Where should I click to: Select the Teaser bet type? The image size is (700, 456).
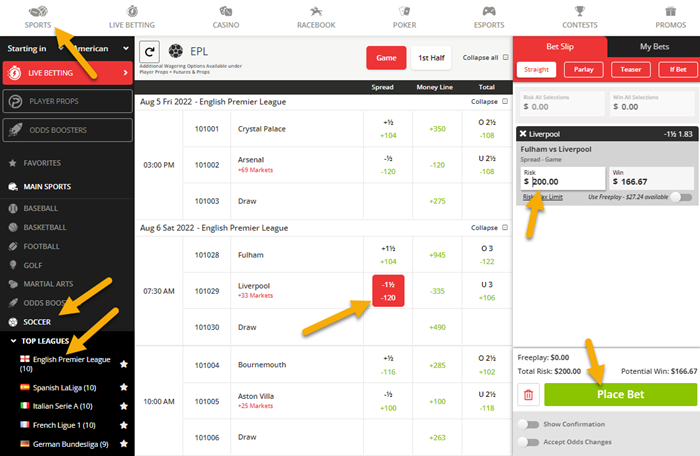pos(630,69)
